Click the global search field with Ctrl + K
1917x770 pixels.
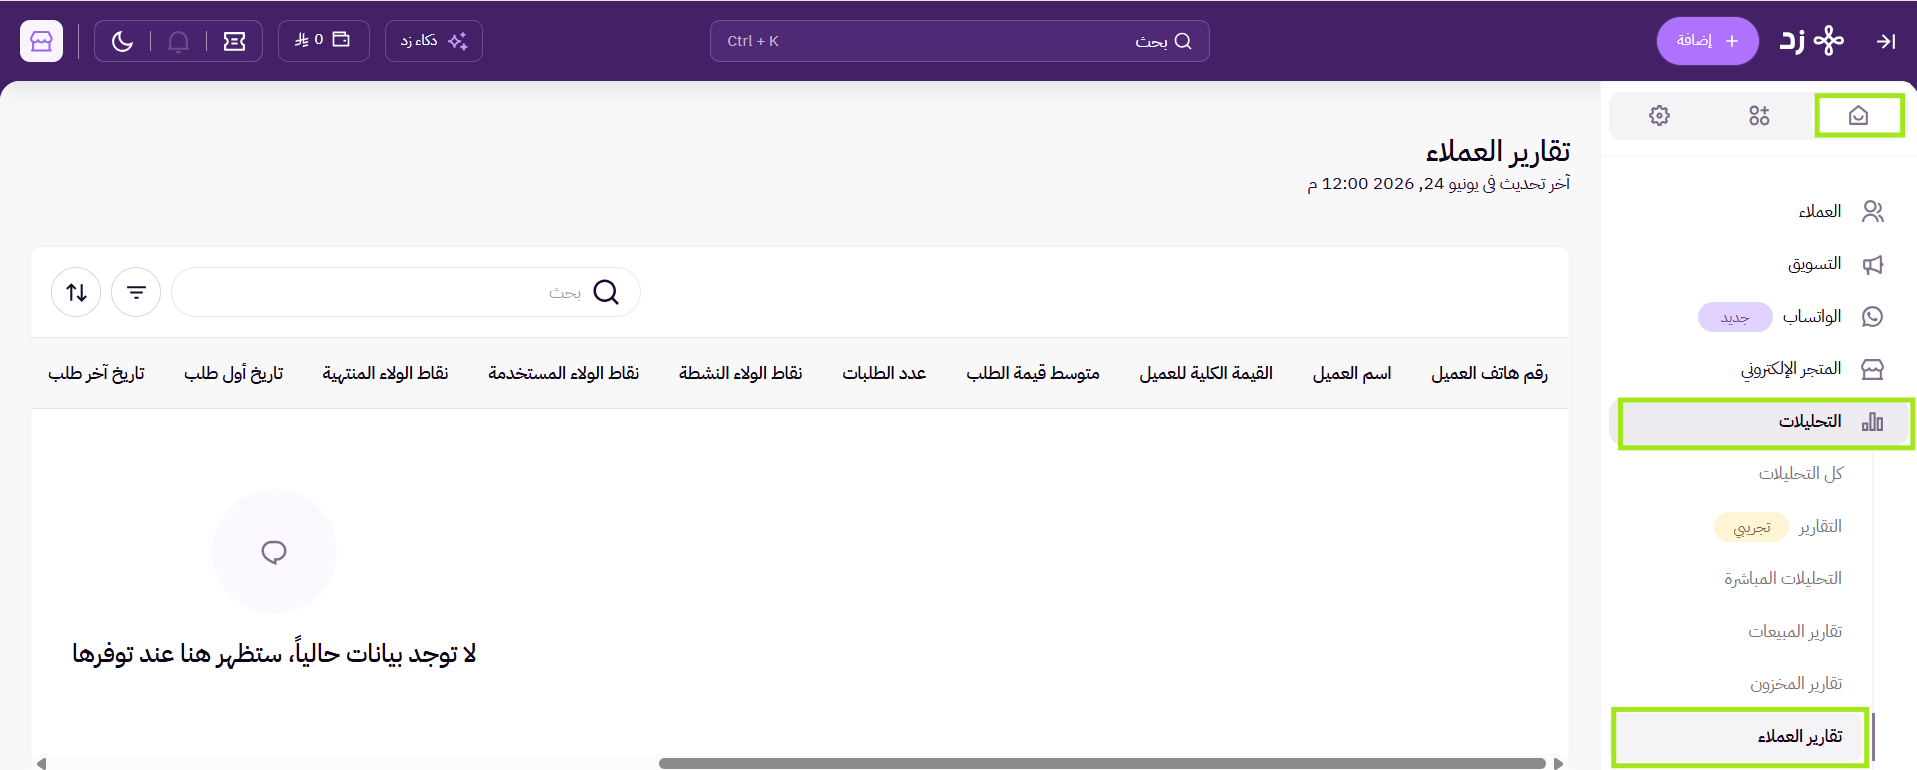(x=959, y=41)
